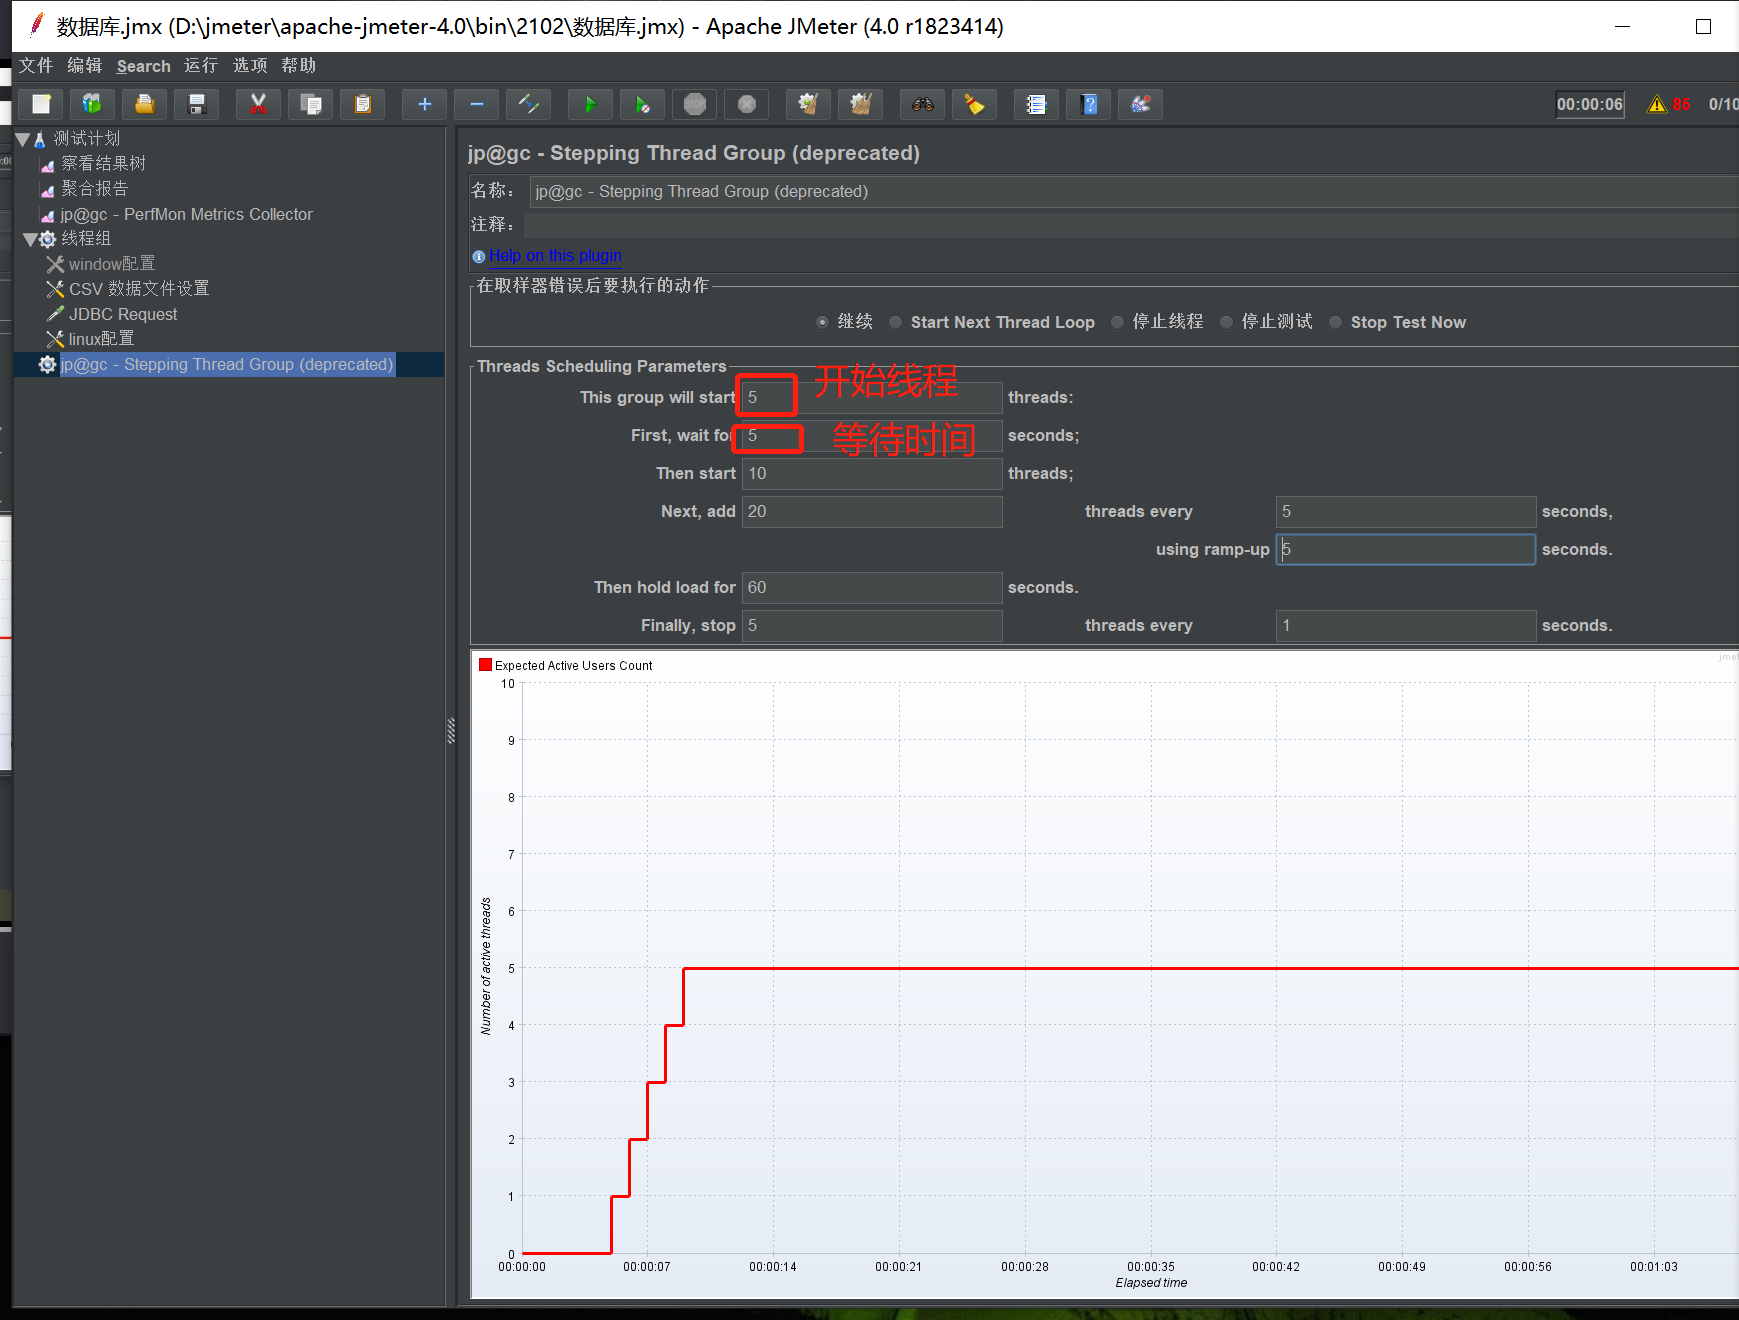Select the 停止线程 radio button
The height and width of the screenshot is (1320, 1739).
(1117, 322)
